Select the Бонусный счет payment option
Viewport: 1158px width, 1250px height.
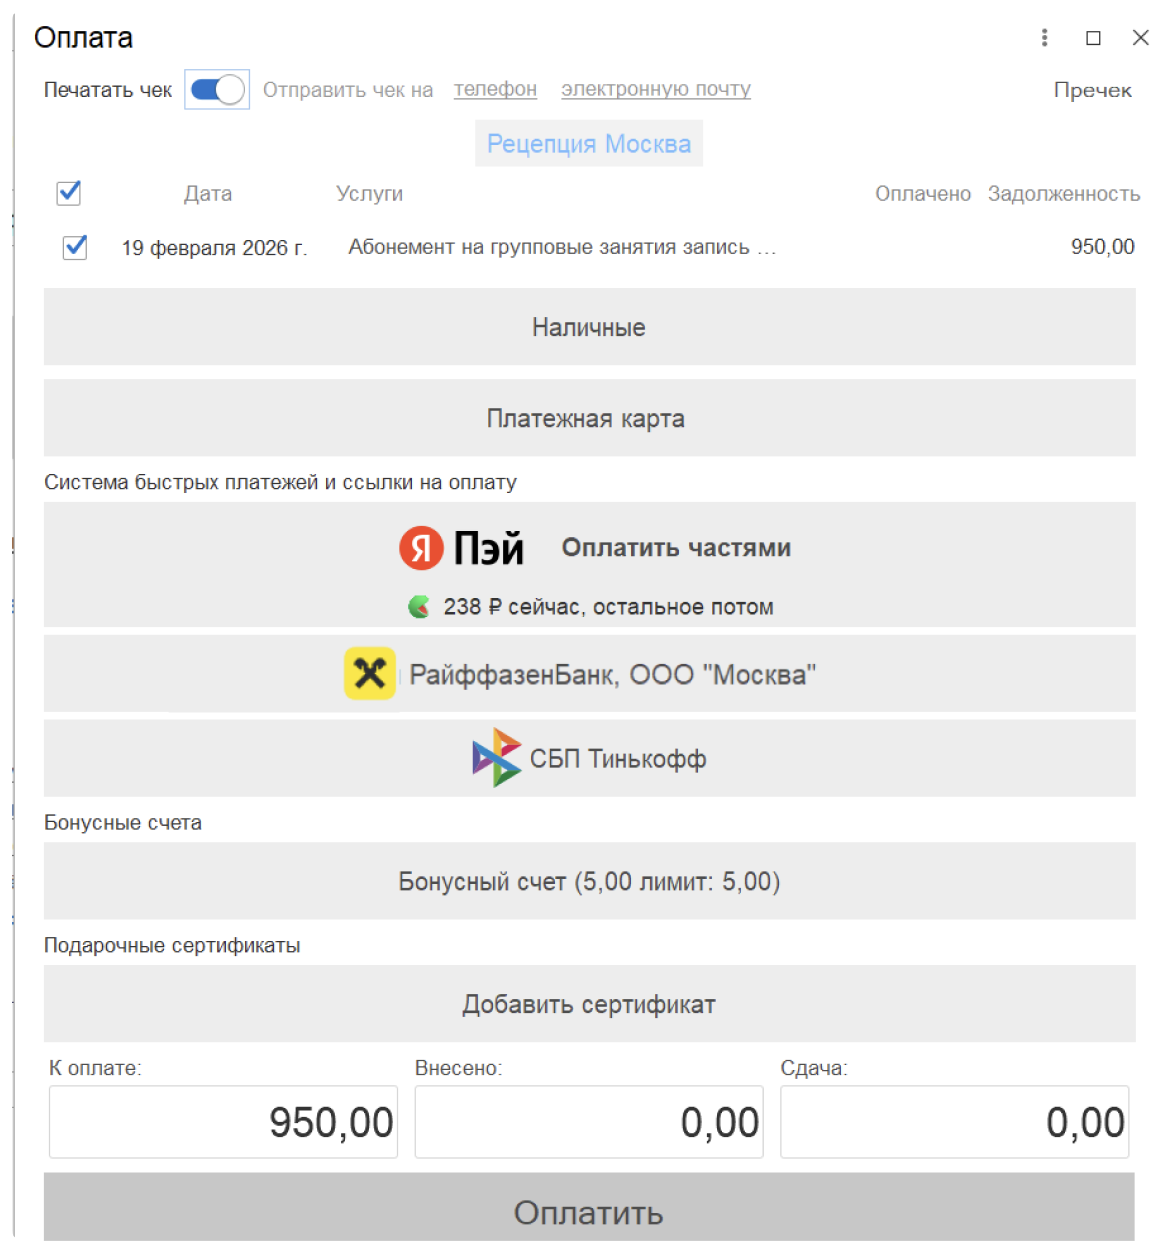(x=589, y=881)
